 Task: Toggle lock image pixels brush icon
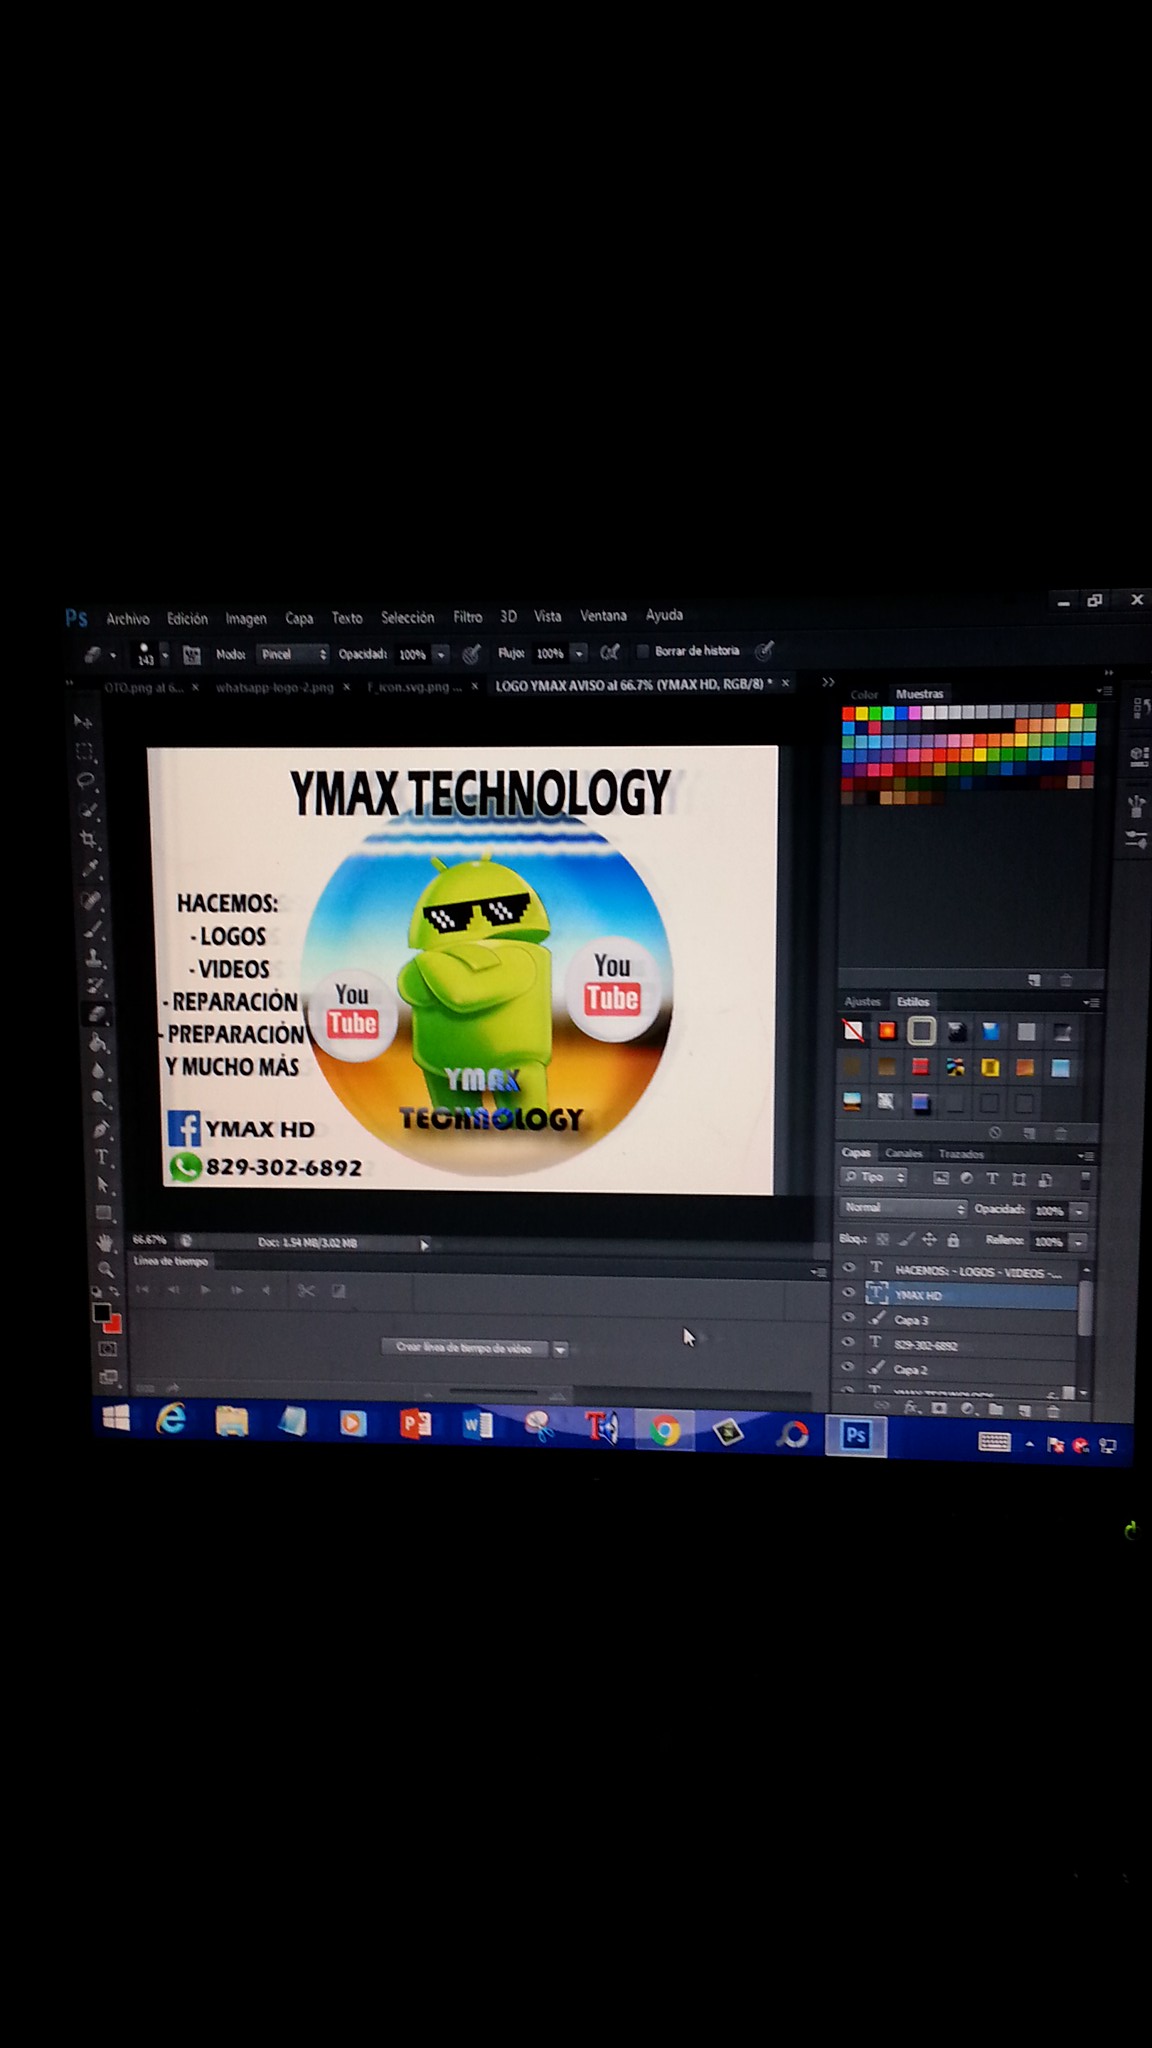[906, 1239]
